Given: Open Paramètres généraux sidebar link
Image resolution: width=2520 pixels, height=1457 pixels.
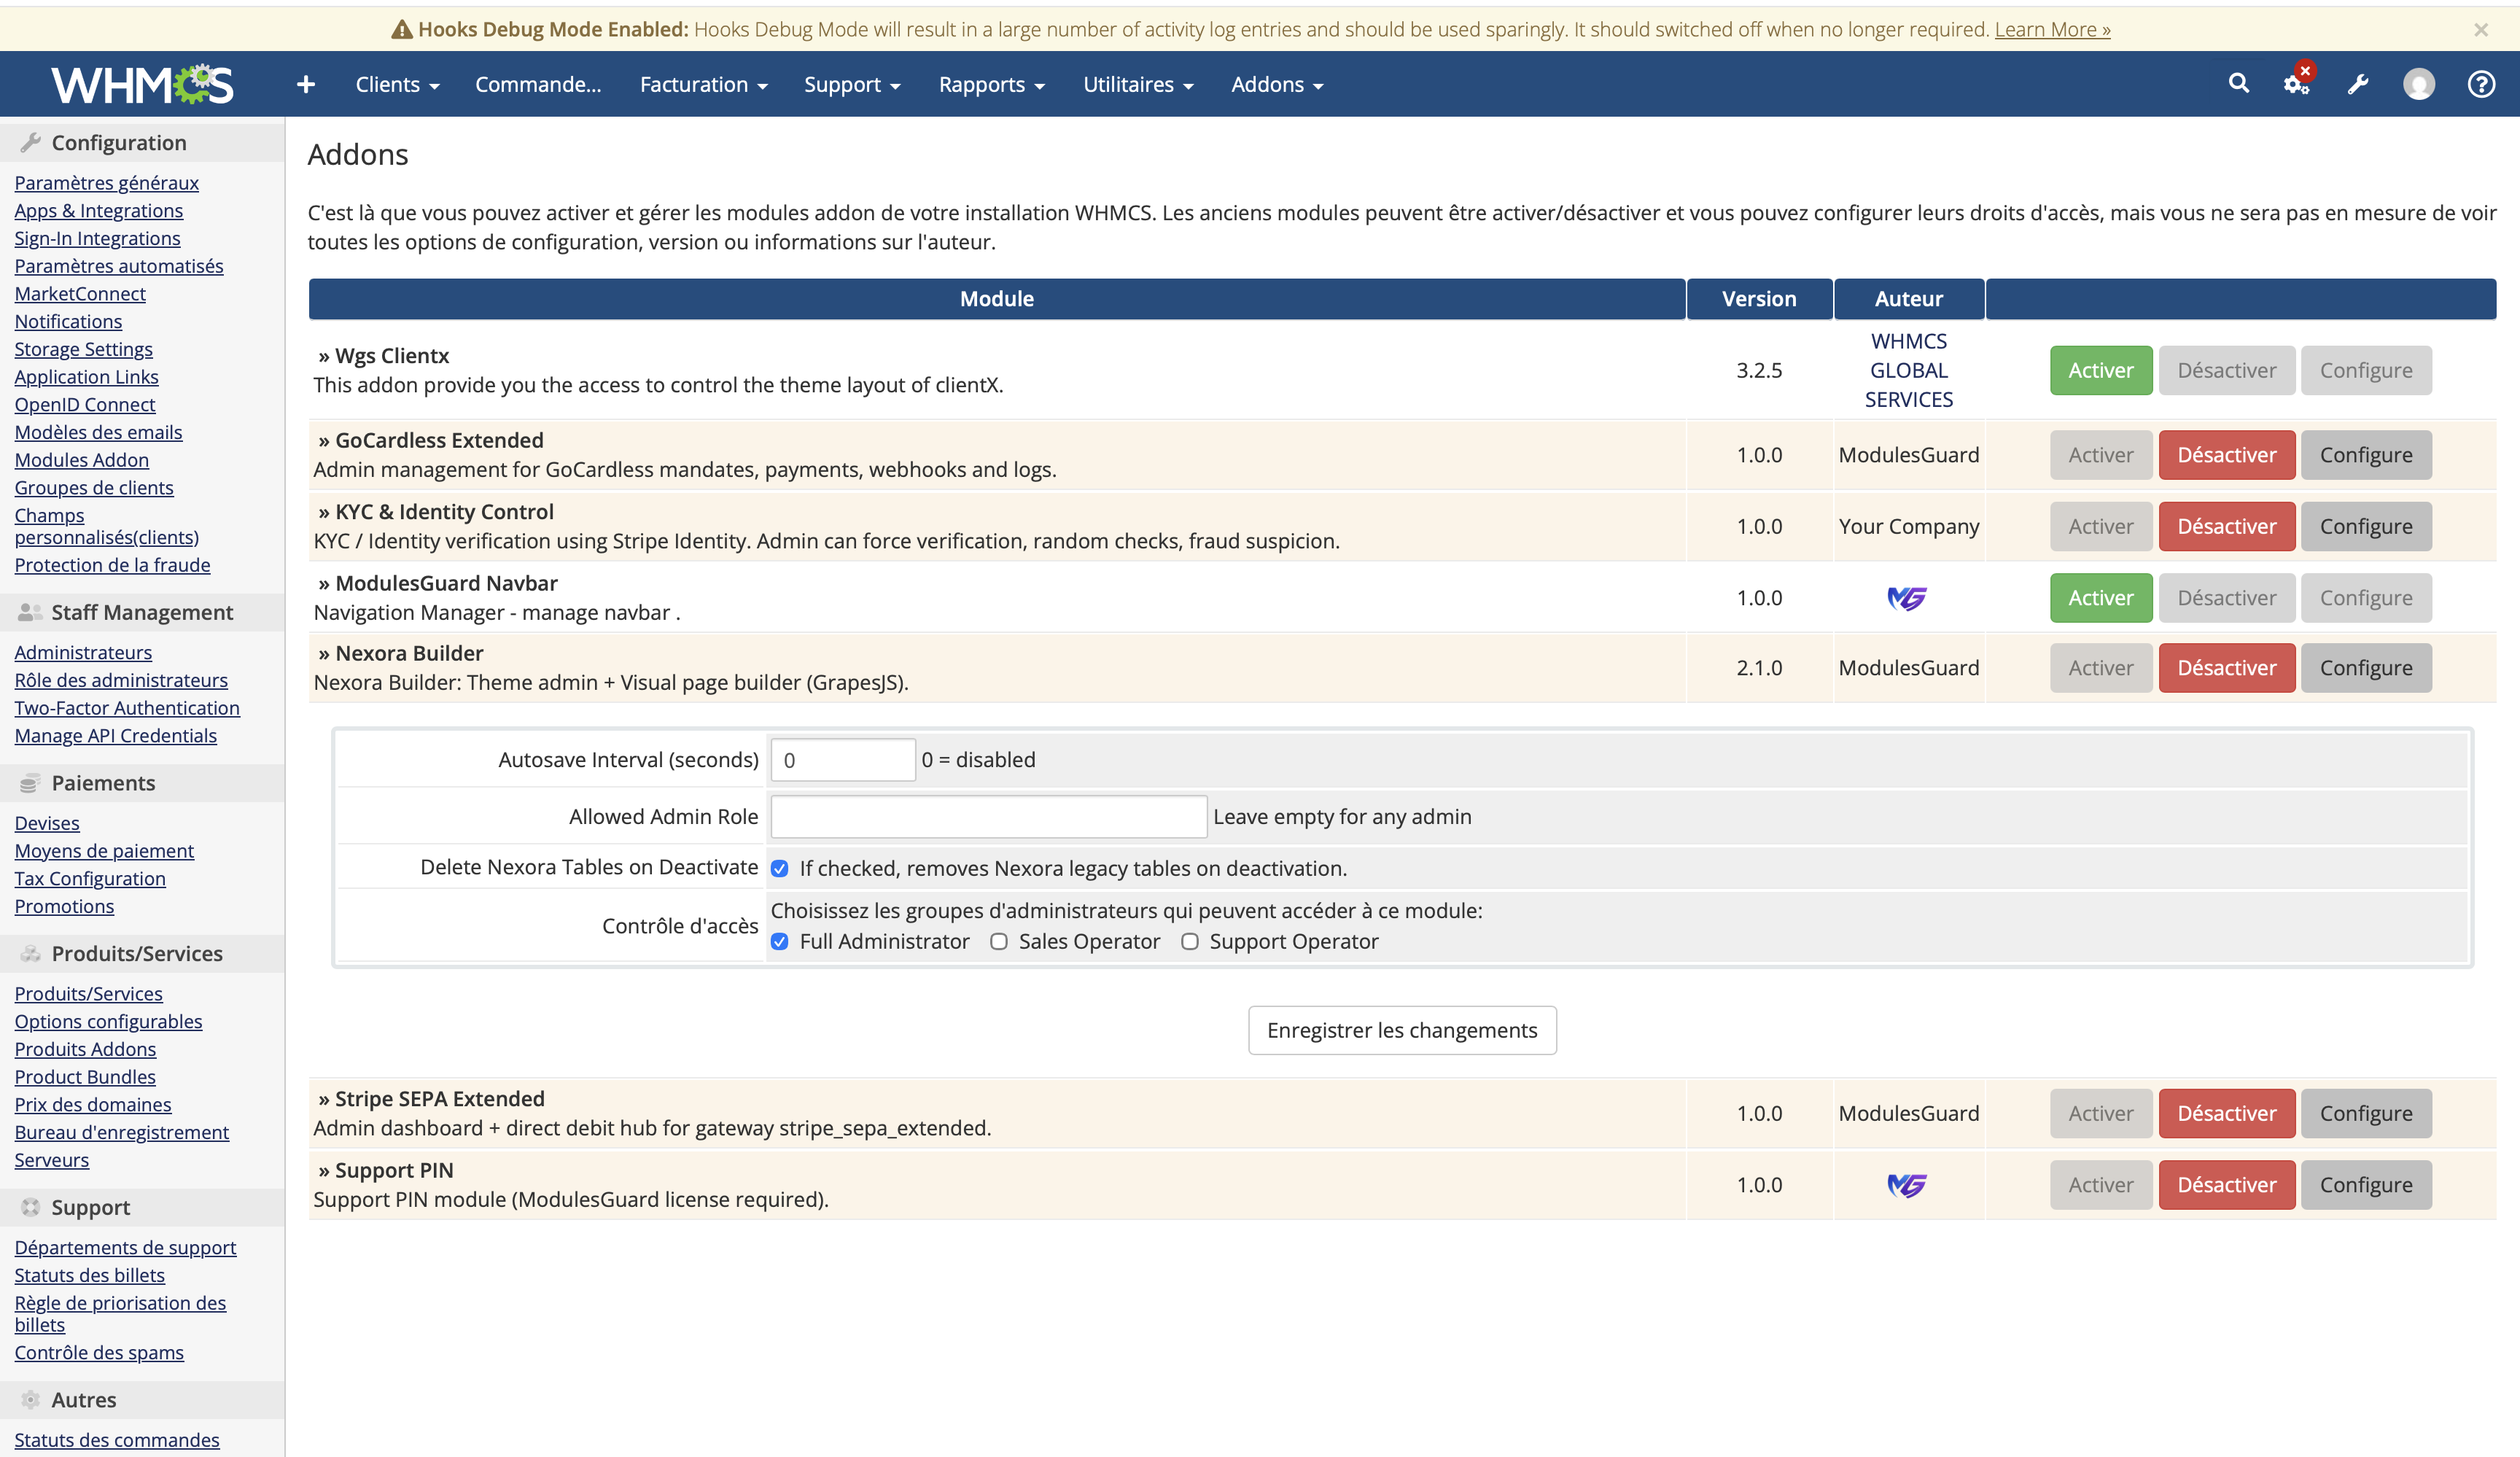Looking at the screenshot, I should tap(106, 183).
